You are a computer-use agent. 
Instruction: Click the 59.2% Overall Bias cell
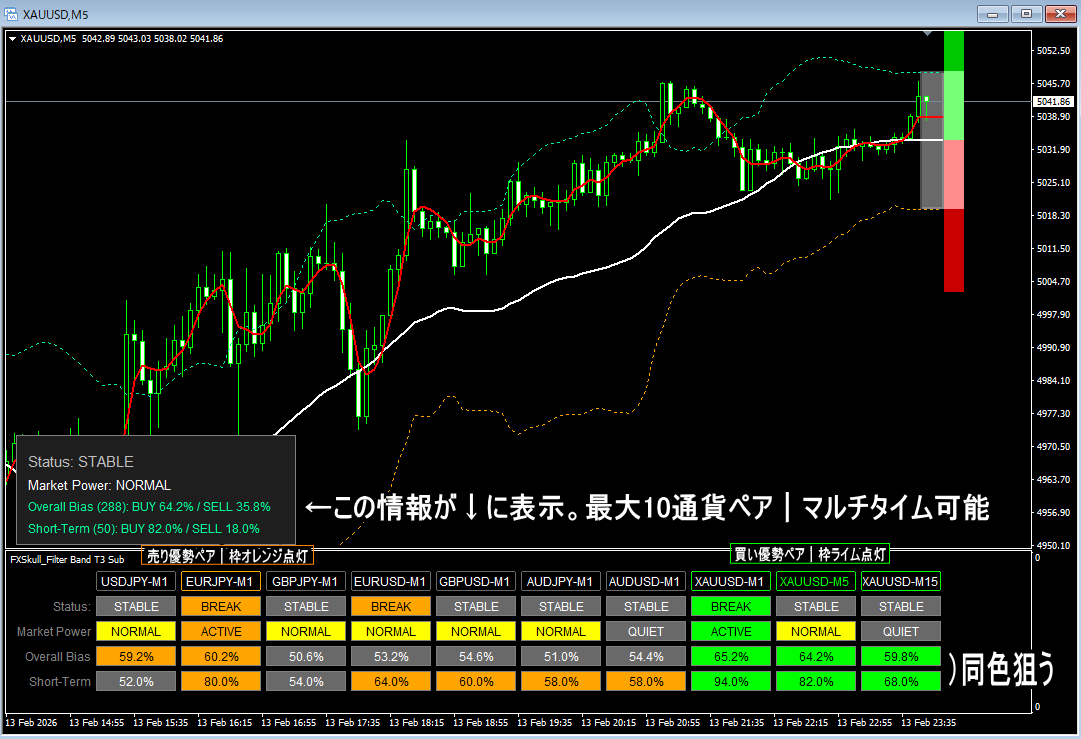136,657
